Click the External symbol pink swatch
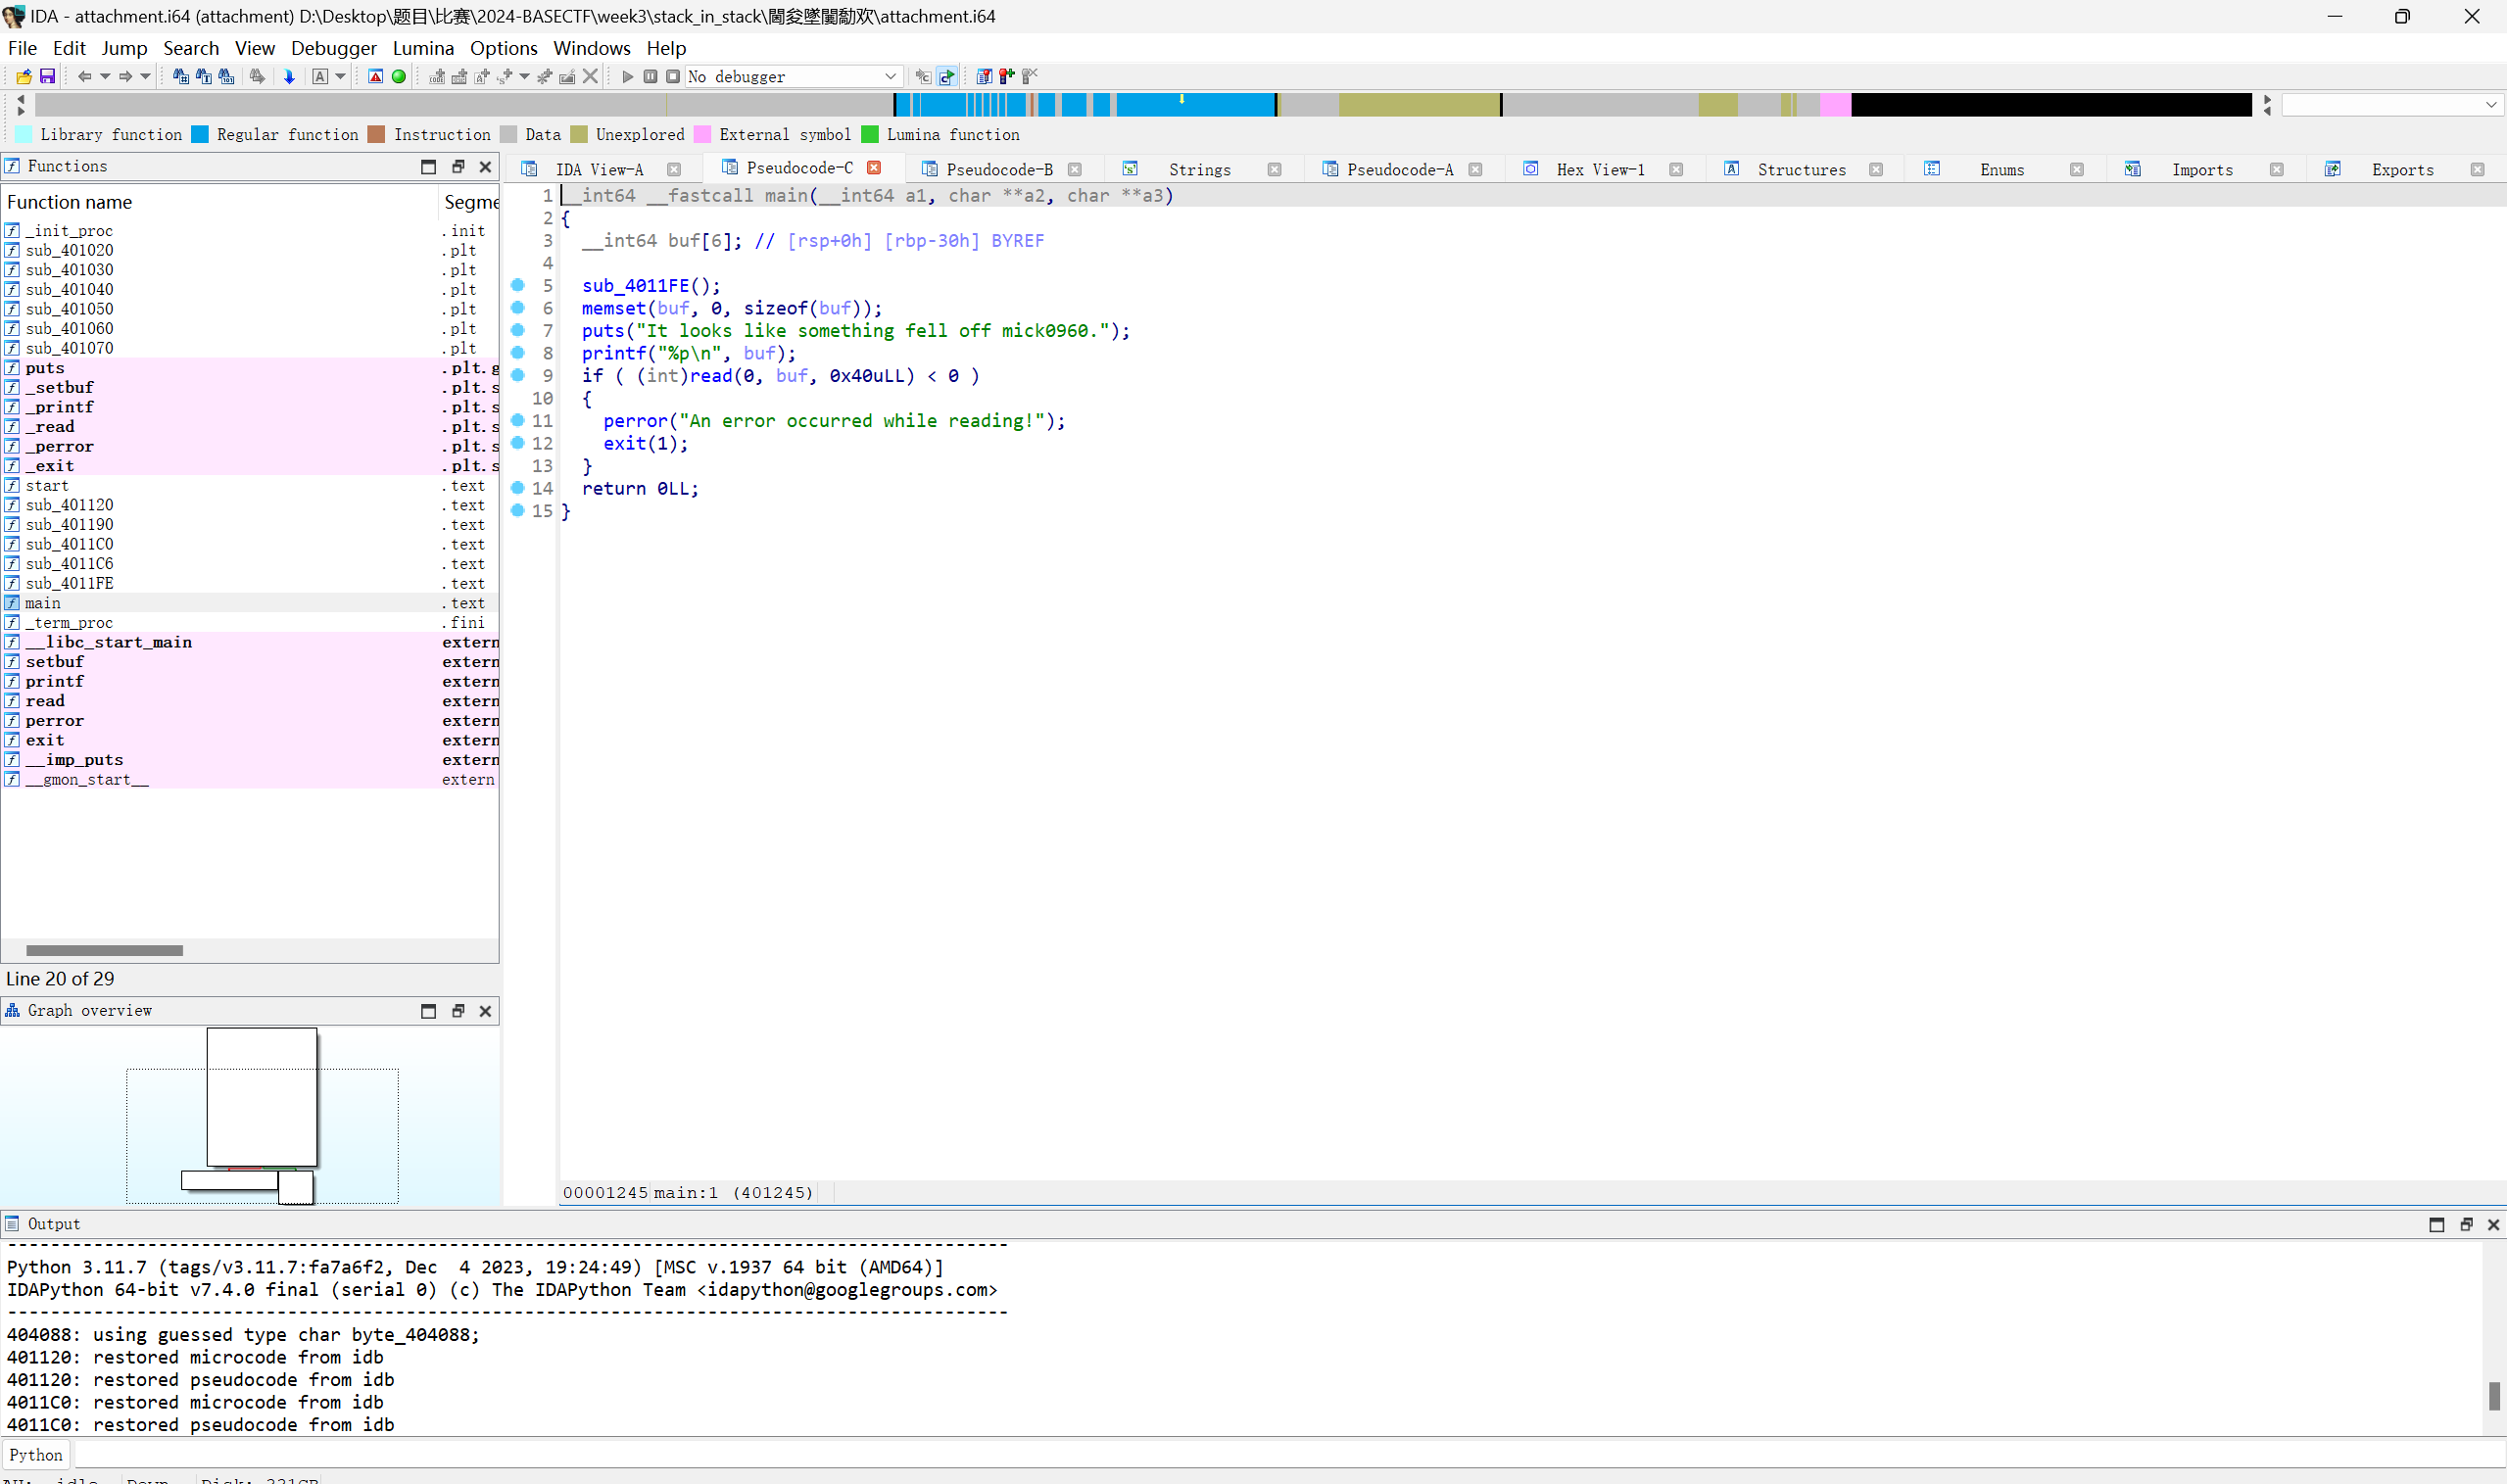 702,135
